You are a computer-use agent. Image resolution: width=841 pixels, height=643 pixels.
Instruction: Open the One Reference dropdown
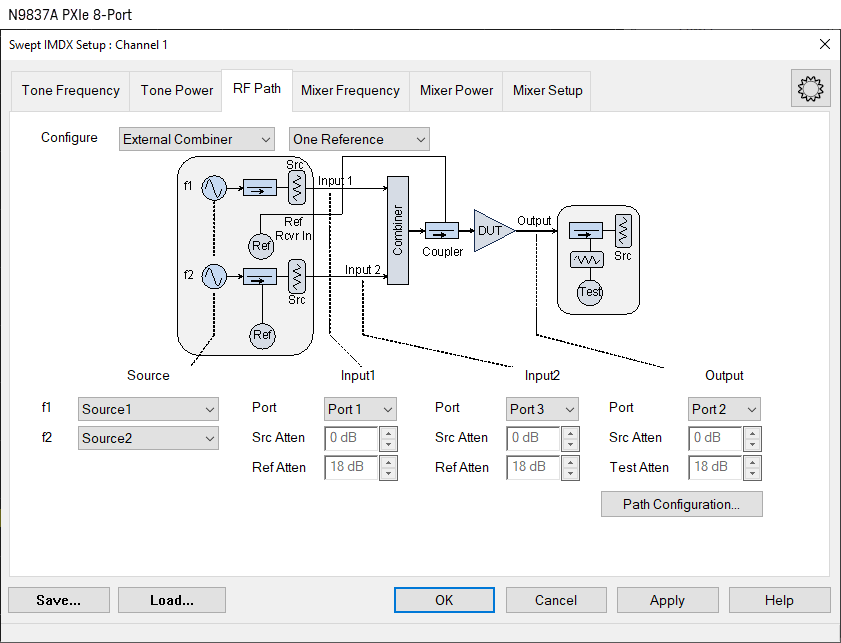pos(359,139)
